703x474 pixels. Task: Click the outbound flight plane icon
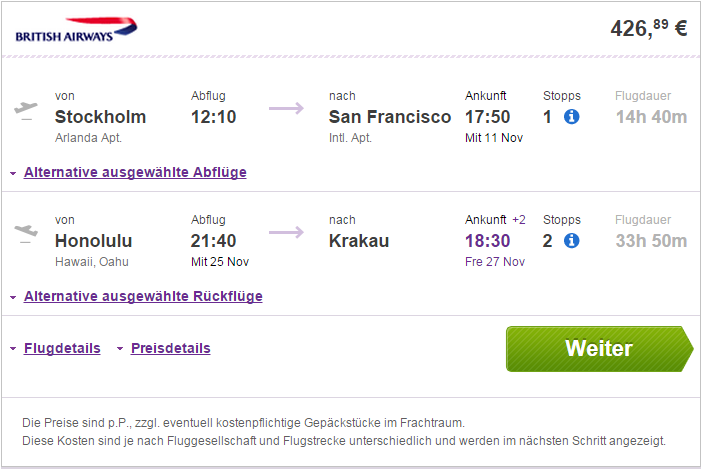point(26,111)
